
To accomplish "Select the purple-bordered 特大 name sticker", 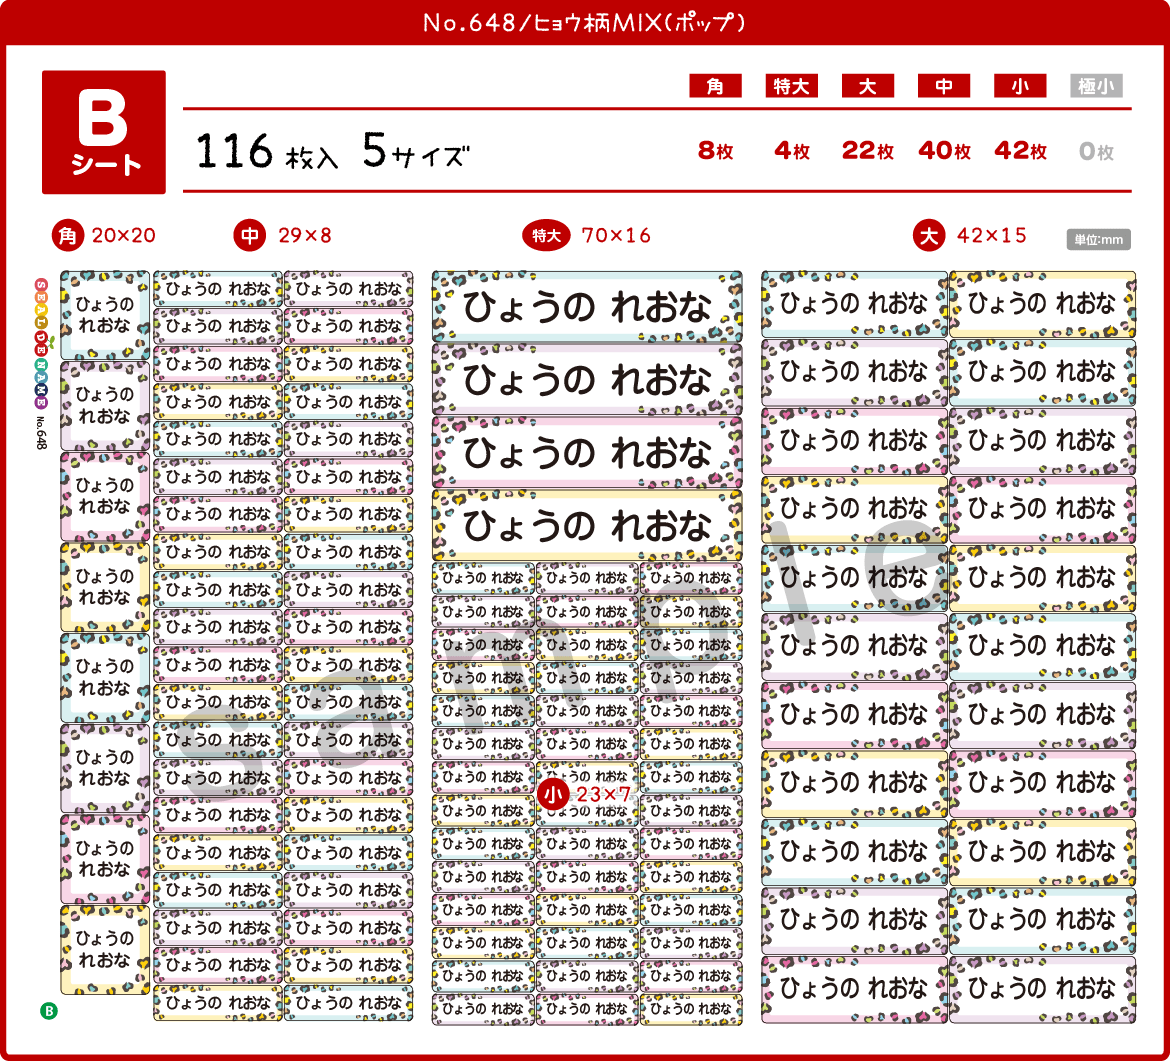I will pos(587,380).
